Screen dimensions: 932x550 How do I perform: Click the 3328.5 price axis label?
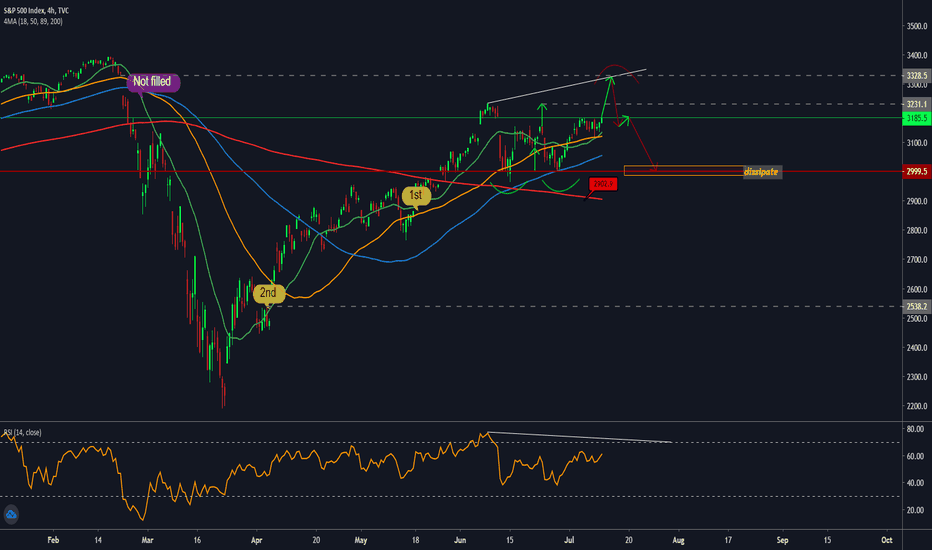click(x=917, y=76)
